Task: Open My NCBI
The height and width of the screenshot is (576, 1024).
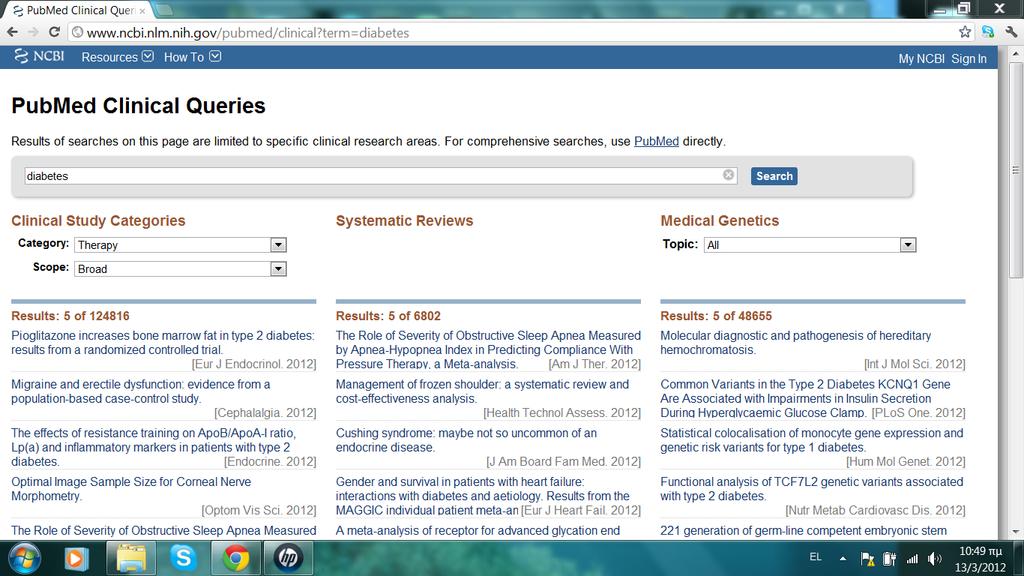Action: coord(921,58)
